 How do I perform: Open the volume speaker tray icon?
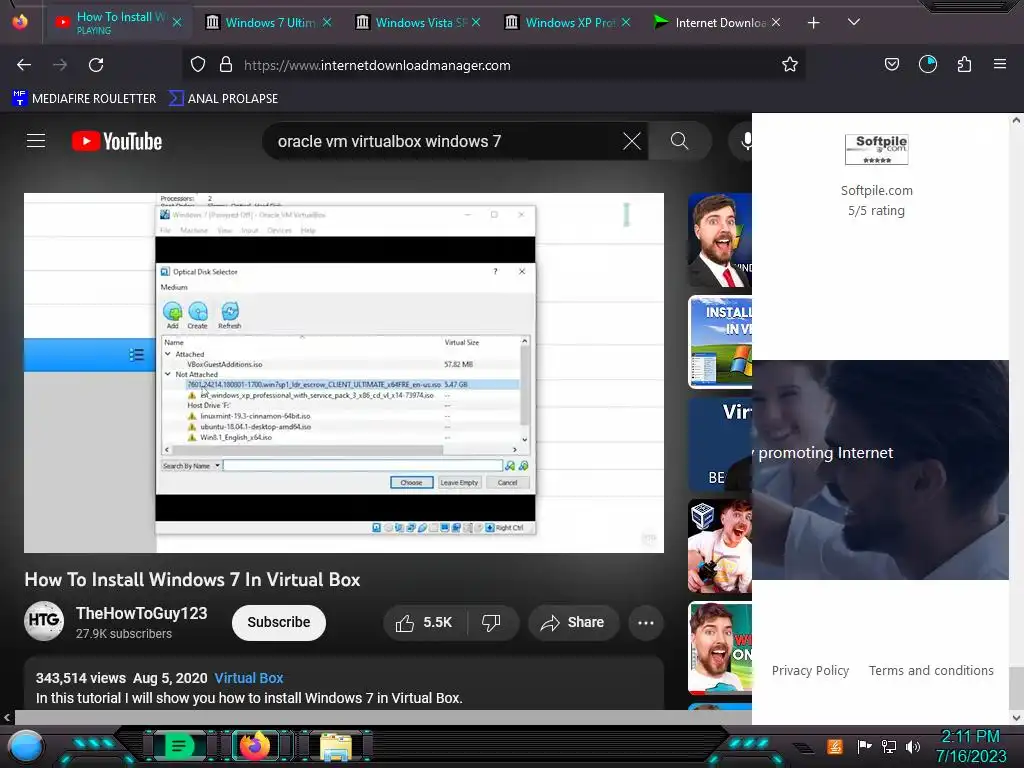913,746
